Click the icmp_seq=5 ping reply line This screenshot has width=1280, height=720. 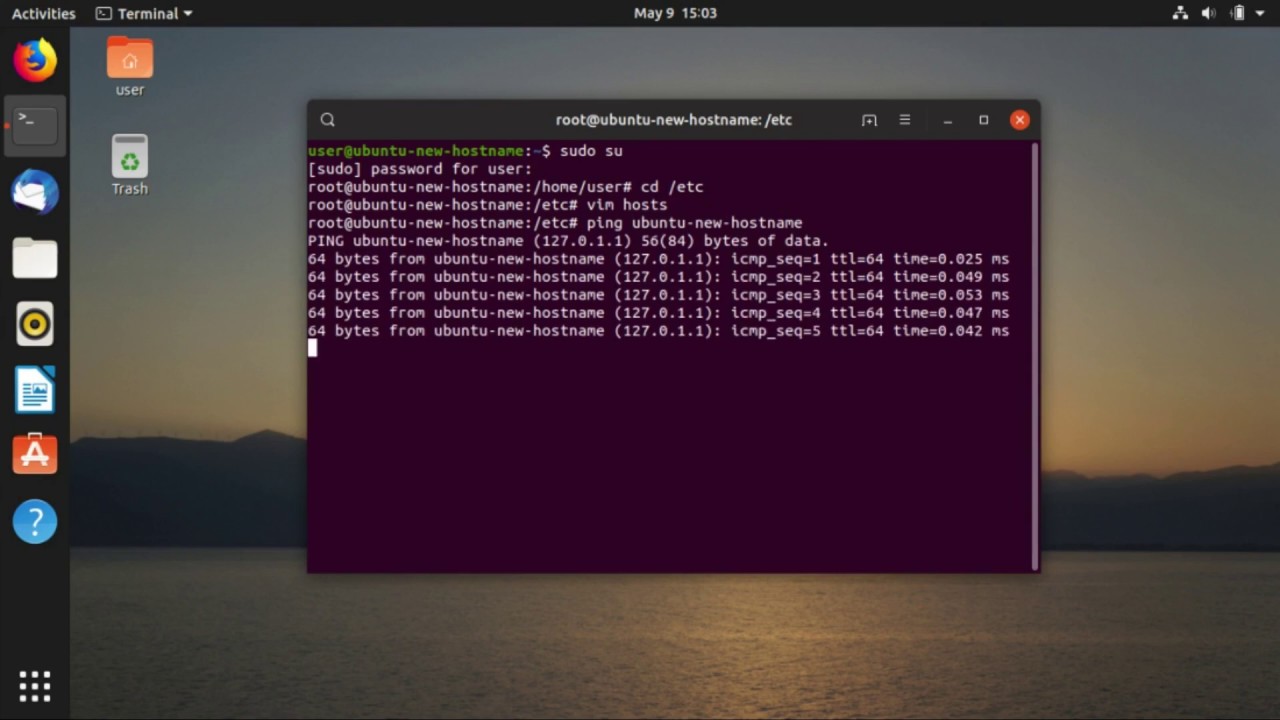coord(658,331)
